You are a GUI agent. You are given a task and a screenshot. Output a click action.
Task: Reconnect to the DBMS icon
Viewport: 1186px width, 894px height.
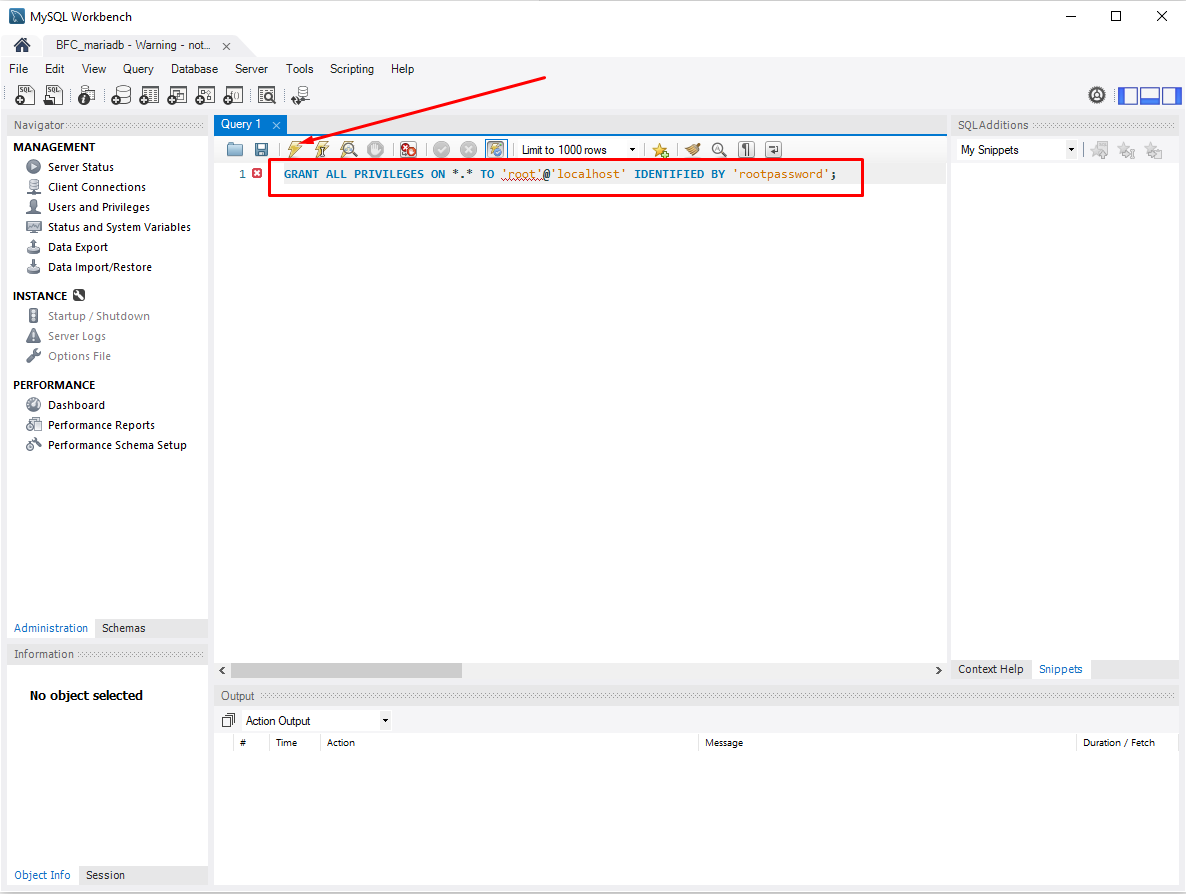pos(300,95)
